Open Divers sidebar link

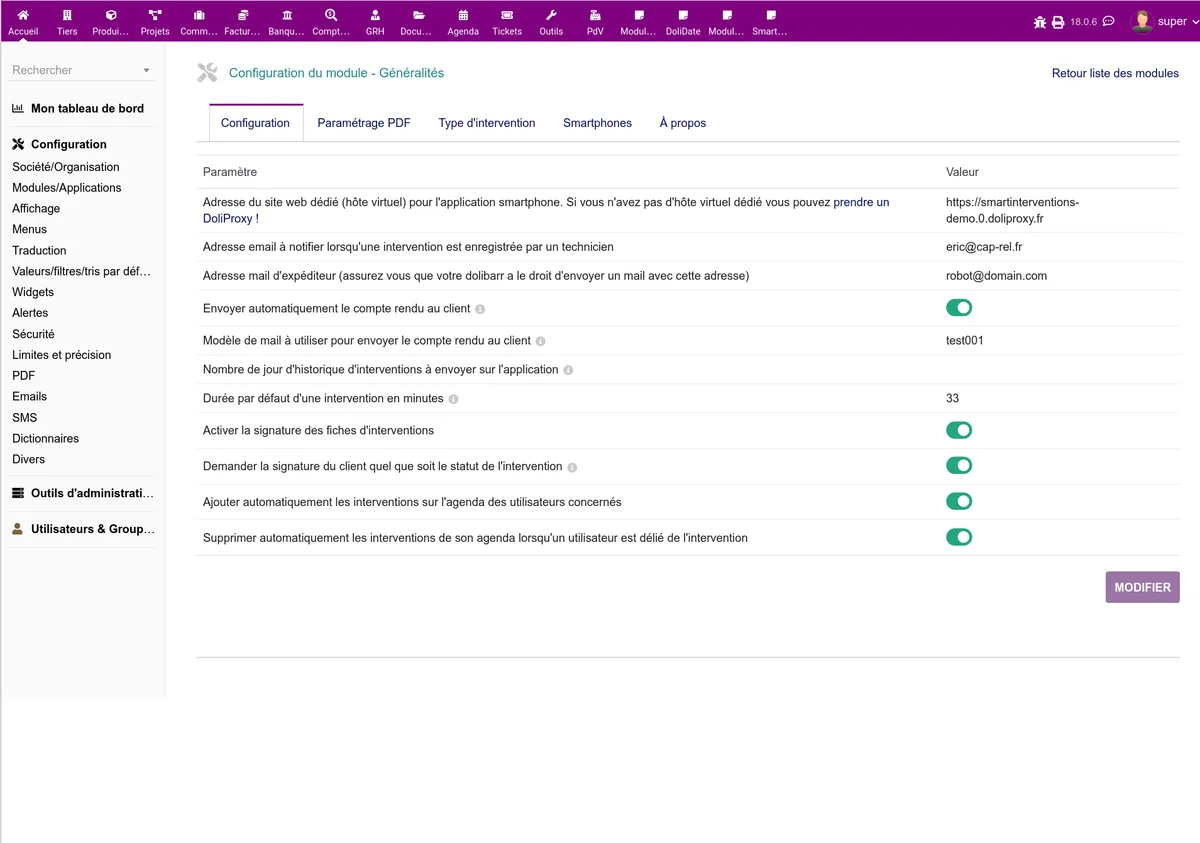pos(28,460)
